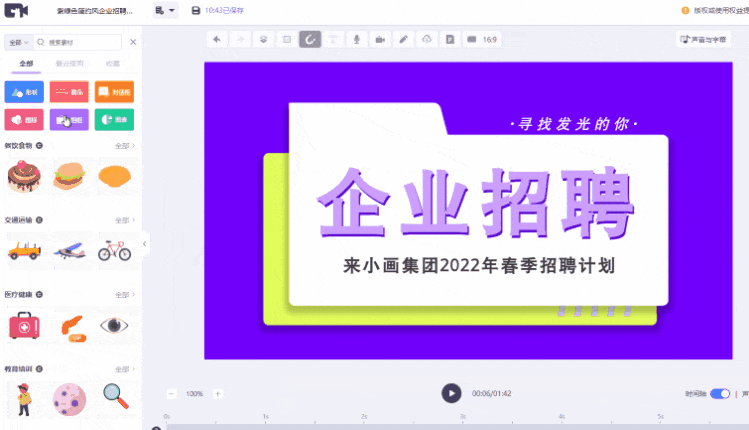749x430 pixels.
Task: Zoom in with the plus button
Action: pyautogui.click(x=218, y=394)
